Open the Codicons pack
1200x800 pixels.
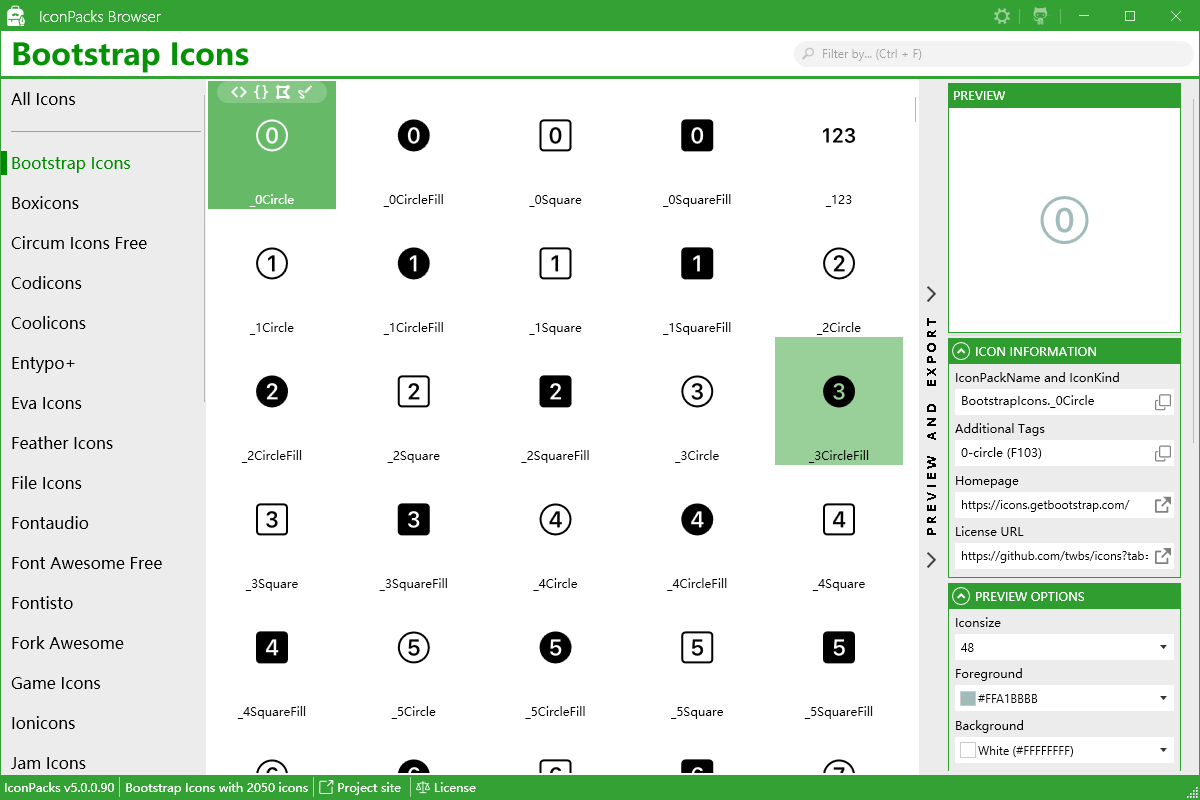coord(103,283)
